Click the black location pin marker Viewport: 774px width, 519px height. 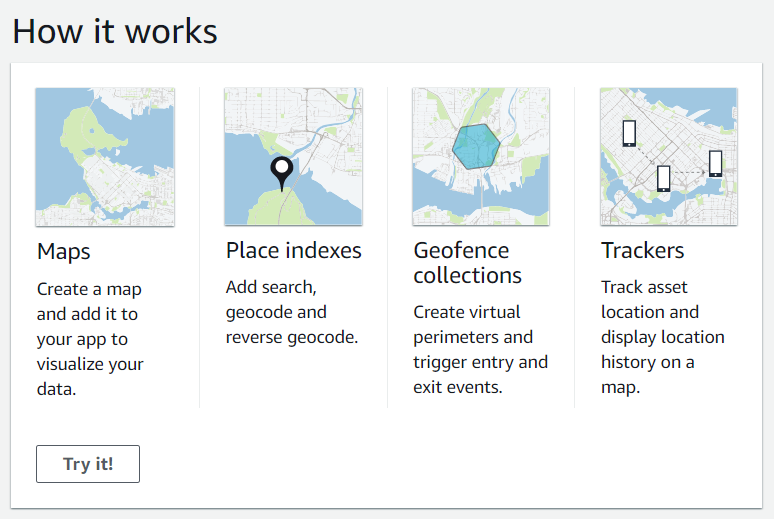tap(282, 174)
